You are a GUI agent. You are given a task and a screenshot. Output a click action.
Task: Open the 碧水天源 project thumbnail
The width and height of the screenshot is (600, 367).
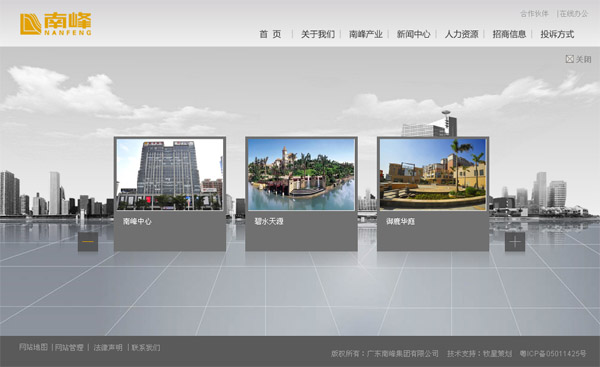[301, 174]
